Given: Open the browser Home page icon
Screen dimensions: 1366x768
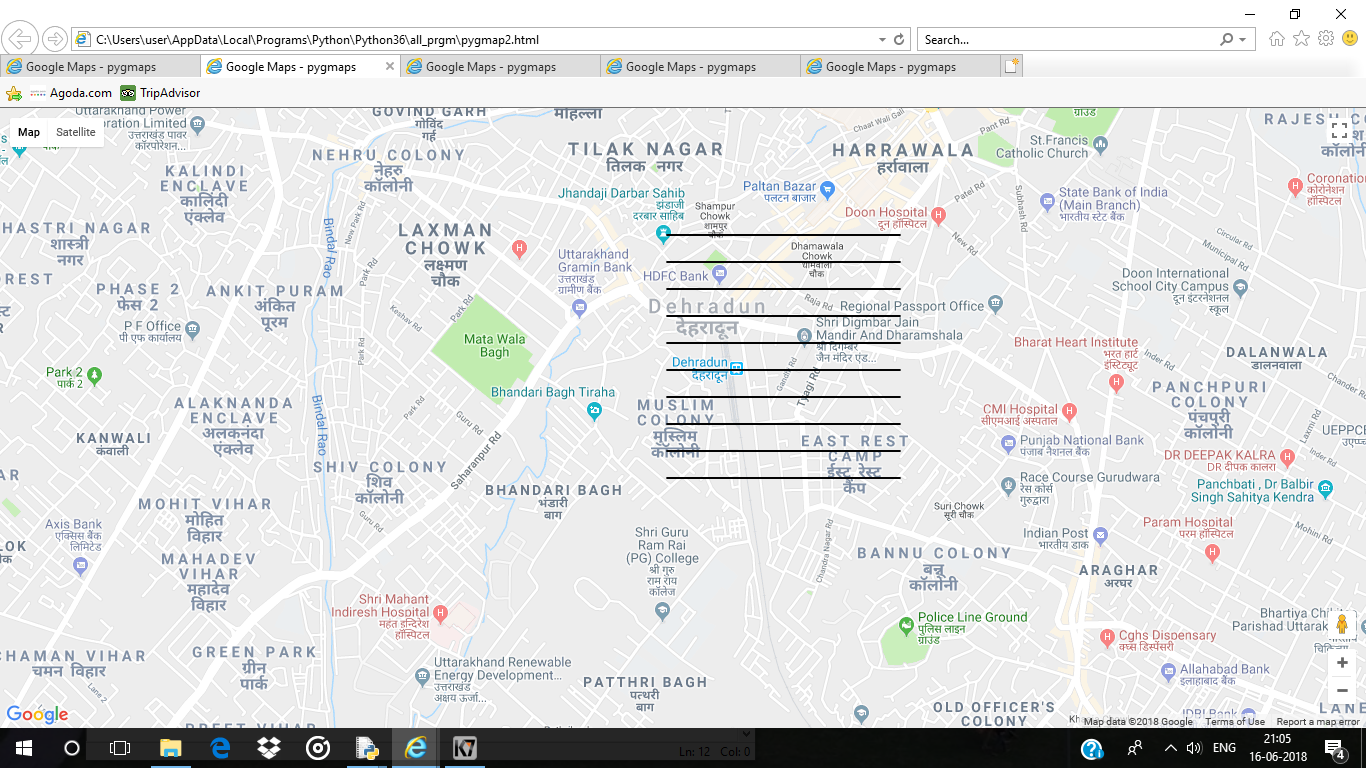Looking at the screenshot, I should (x=1277, y=39).
